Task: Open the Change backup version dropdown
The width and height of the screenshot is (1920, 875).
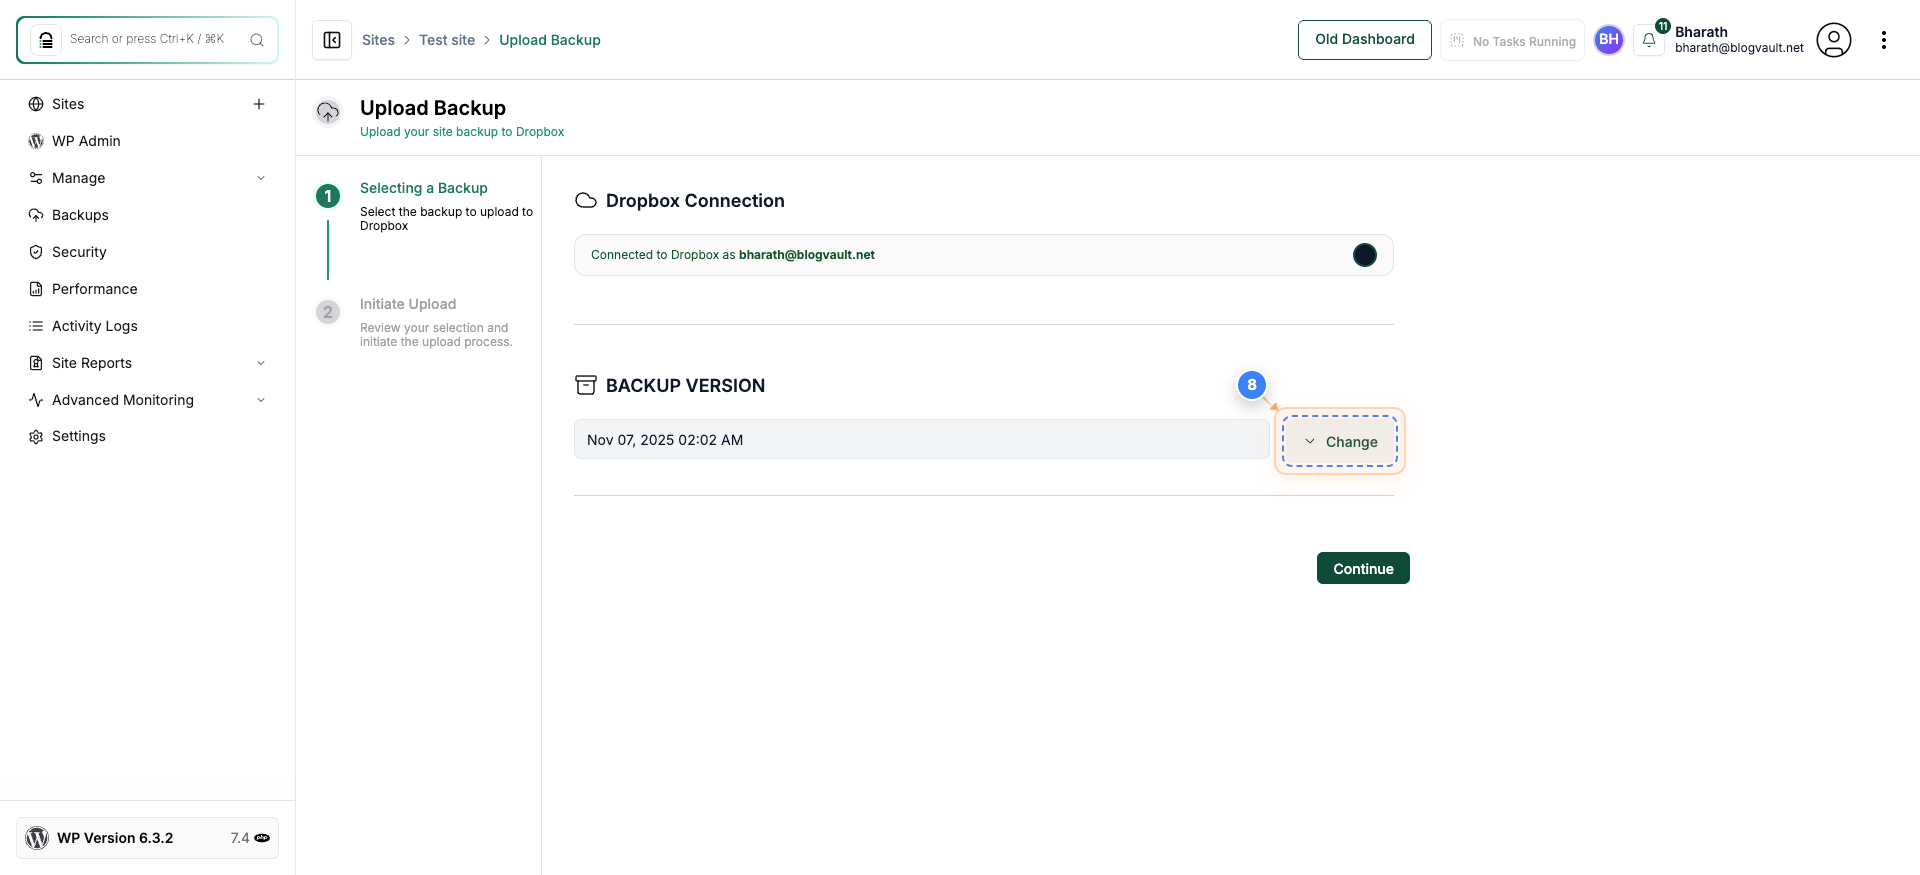Action: click(1340, 441)
